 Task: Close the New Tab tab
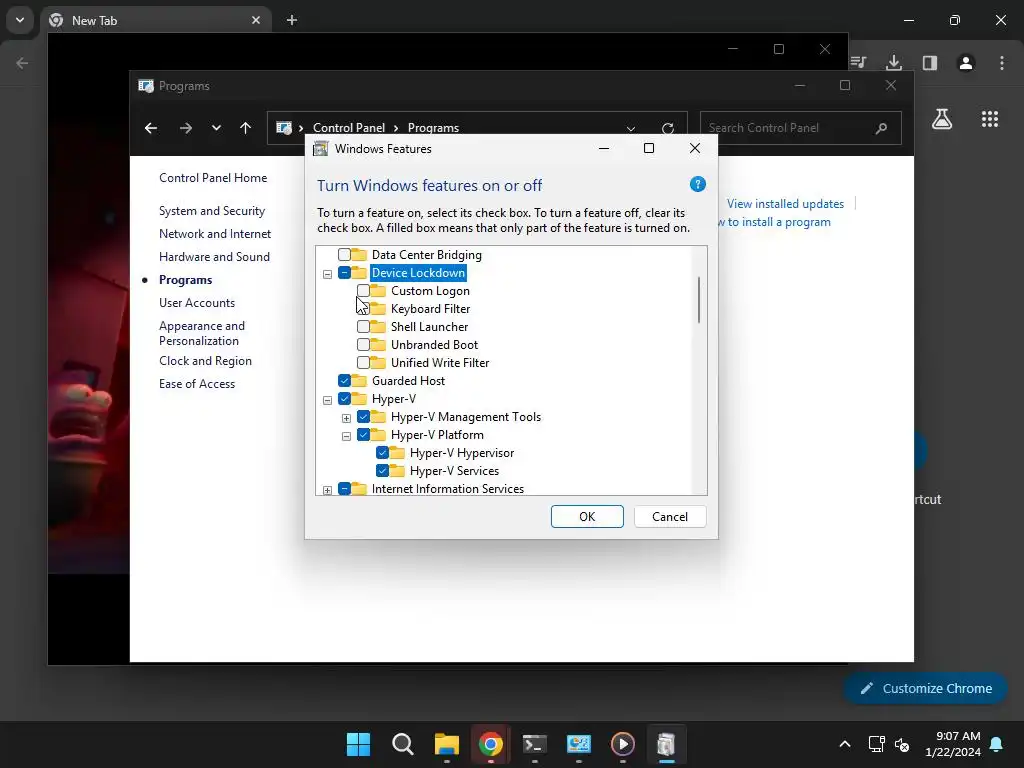[256, 20]
